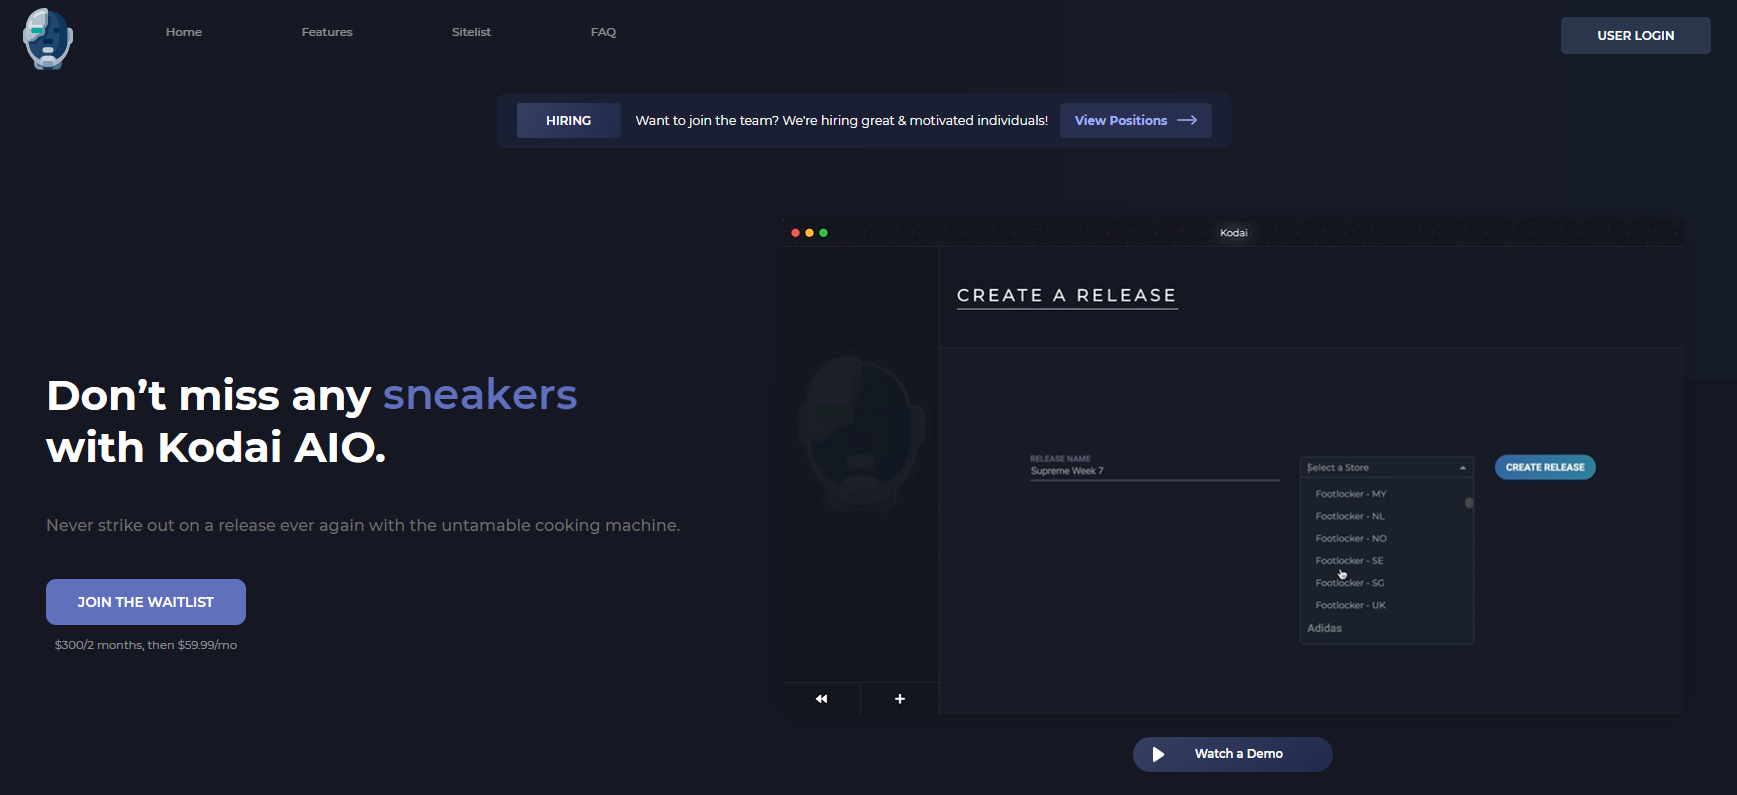The height and width of the screenshot is (795, 1737).
Task: Open the View Positions link
Action: pyautogui.click(x=1135, y=120)
